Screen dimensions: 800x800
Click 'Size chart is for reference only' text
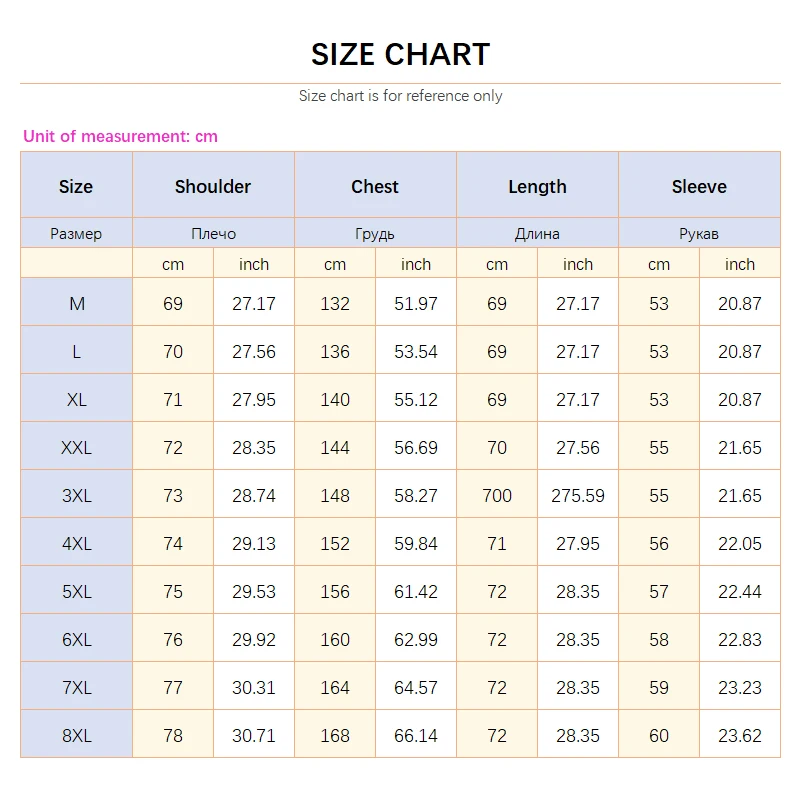tap(400, 96)
